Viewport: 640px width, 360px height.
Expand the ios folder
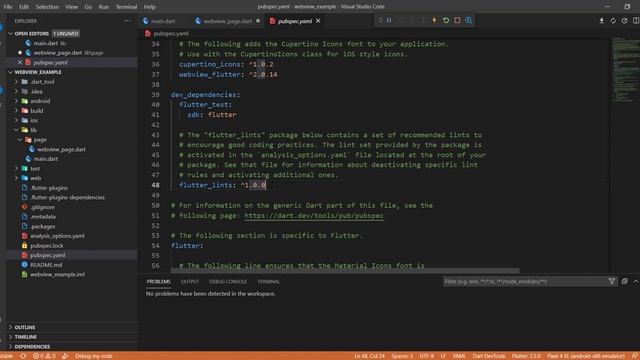coord(34,120)
